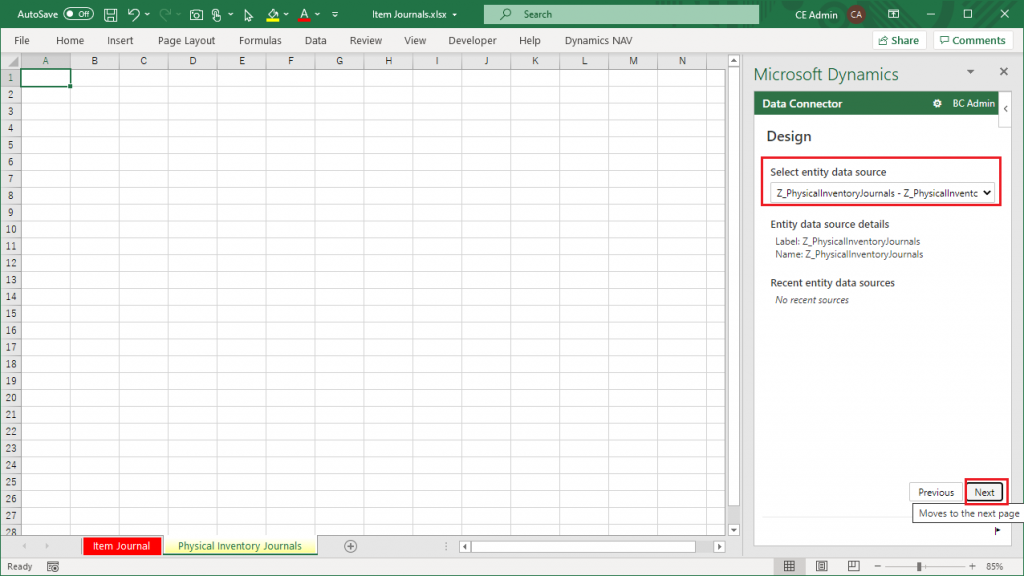Click the Camera screenshot icon
This screenshot has width=1024, height=576.
(x=196, y=14)
